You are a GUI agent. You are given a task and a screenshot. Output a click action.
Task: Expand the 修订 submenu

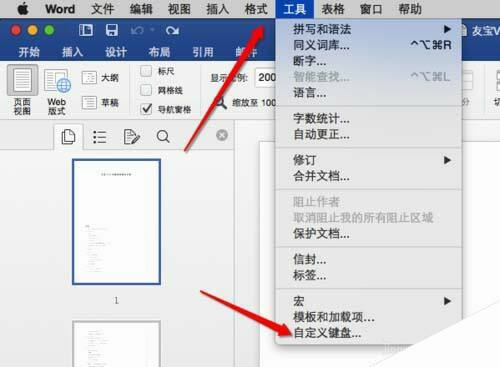click(369, 160)
